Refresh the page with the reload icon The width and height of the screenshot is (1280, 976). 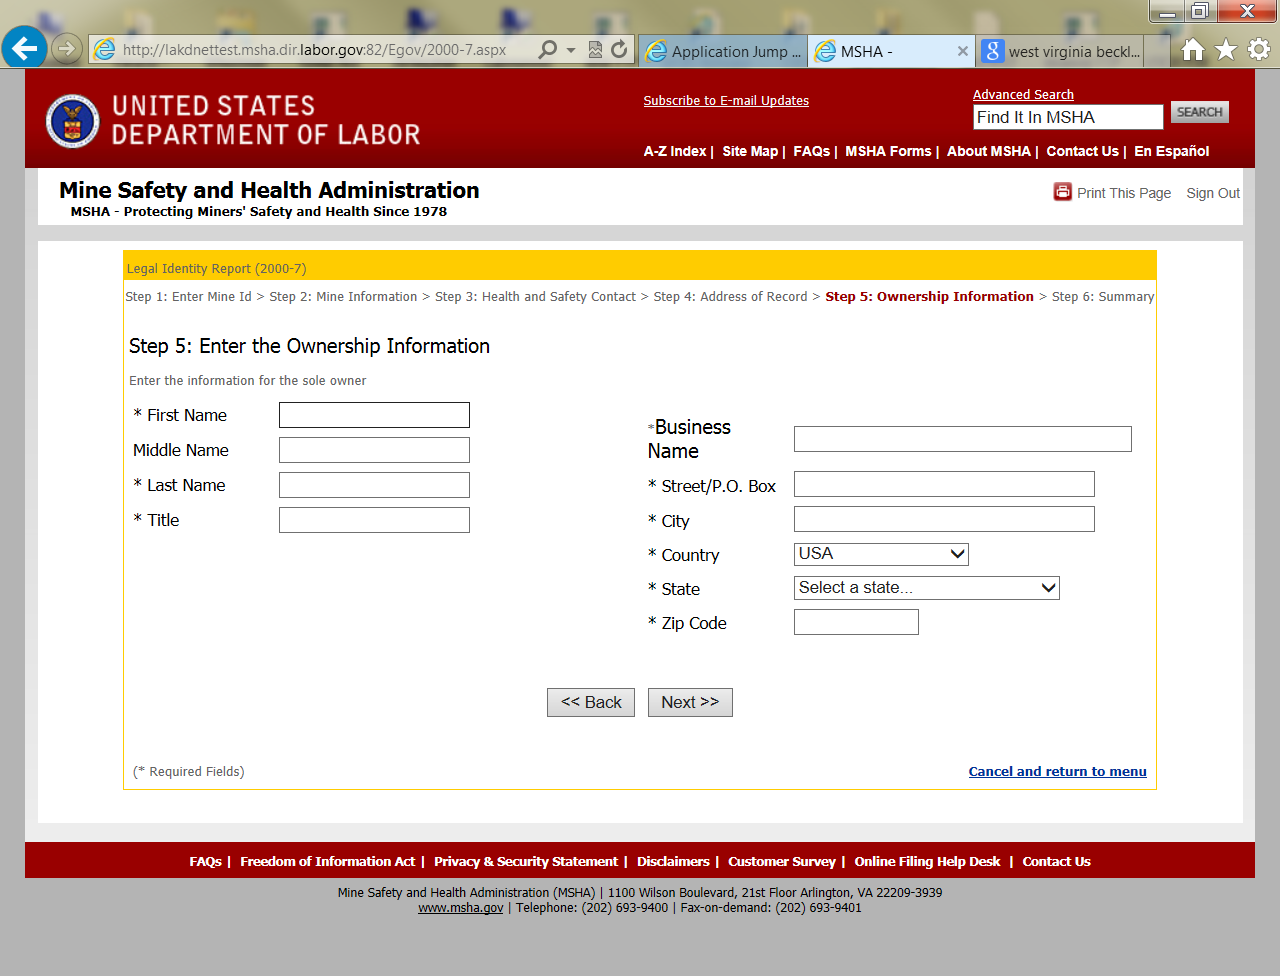coord(619,49)
